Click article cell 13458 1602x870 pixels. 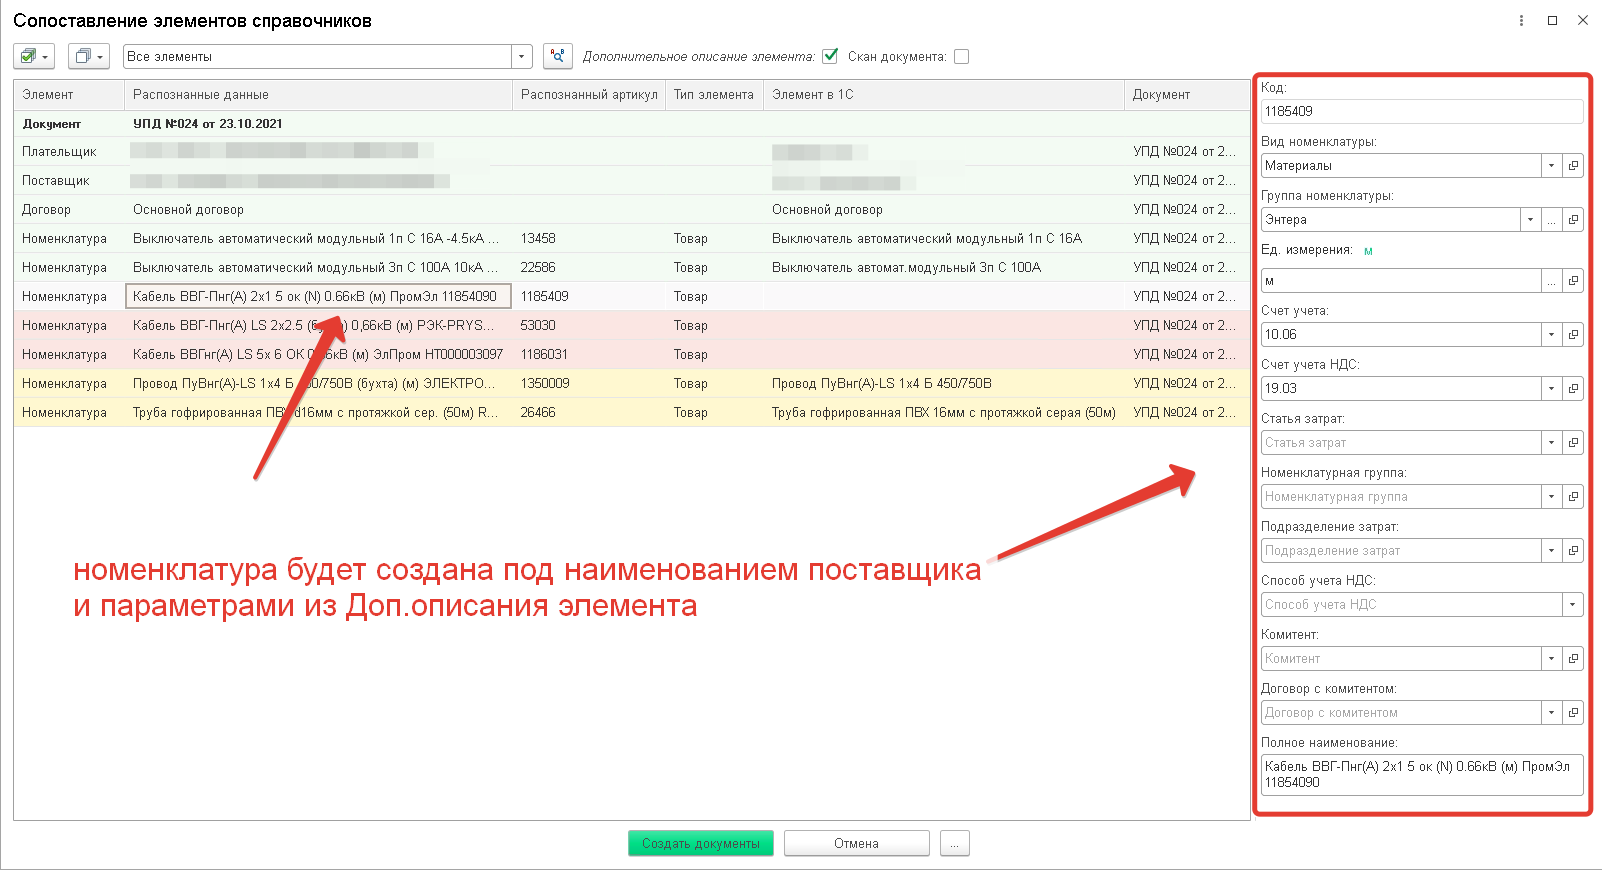coord(589,239)
